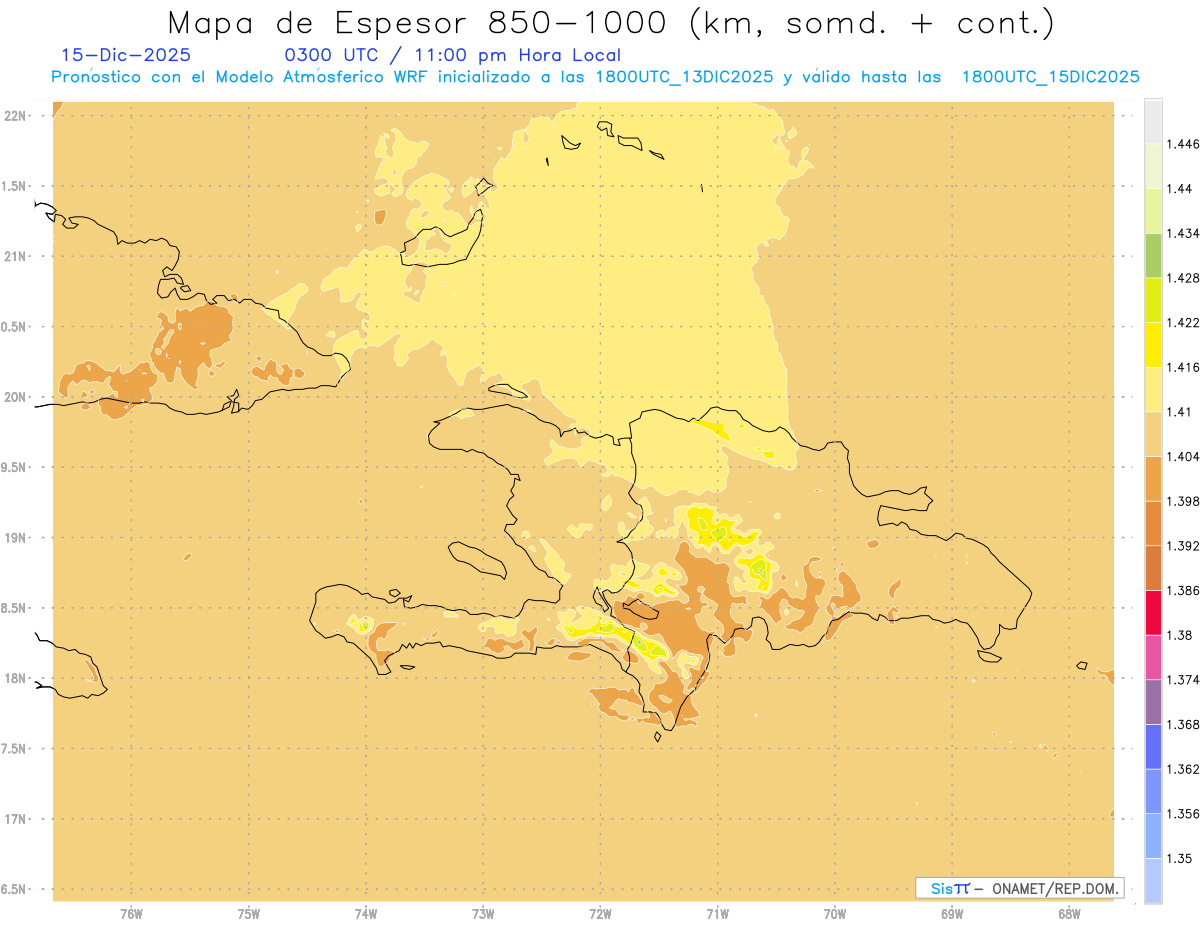The width and height of the screenshot is (1200, 927).
Task: Click the legend value 1.368
Action: coord(1182,724)
